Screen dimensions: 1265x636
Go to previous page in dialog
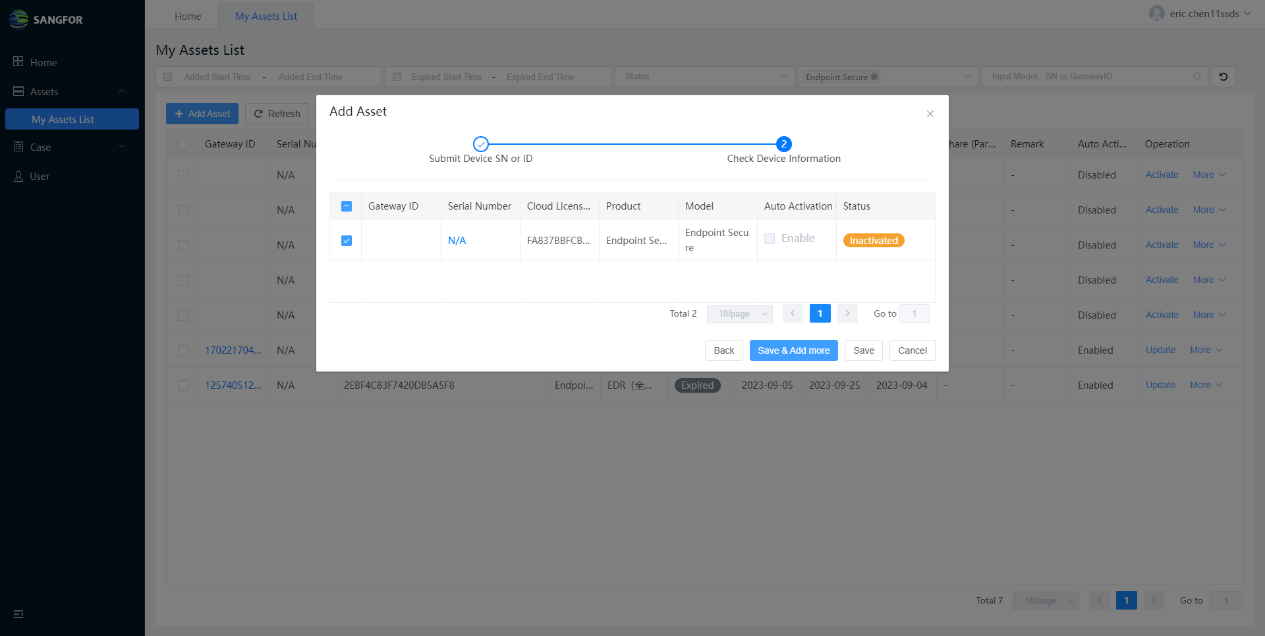click(793, 314)
